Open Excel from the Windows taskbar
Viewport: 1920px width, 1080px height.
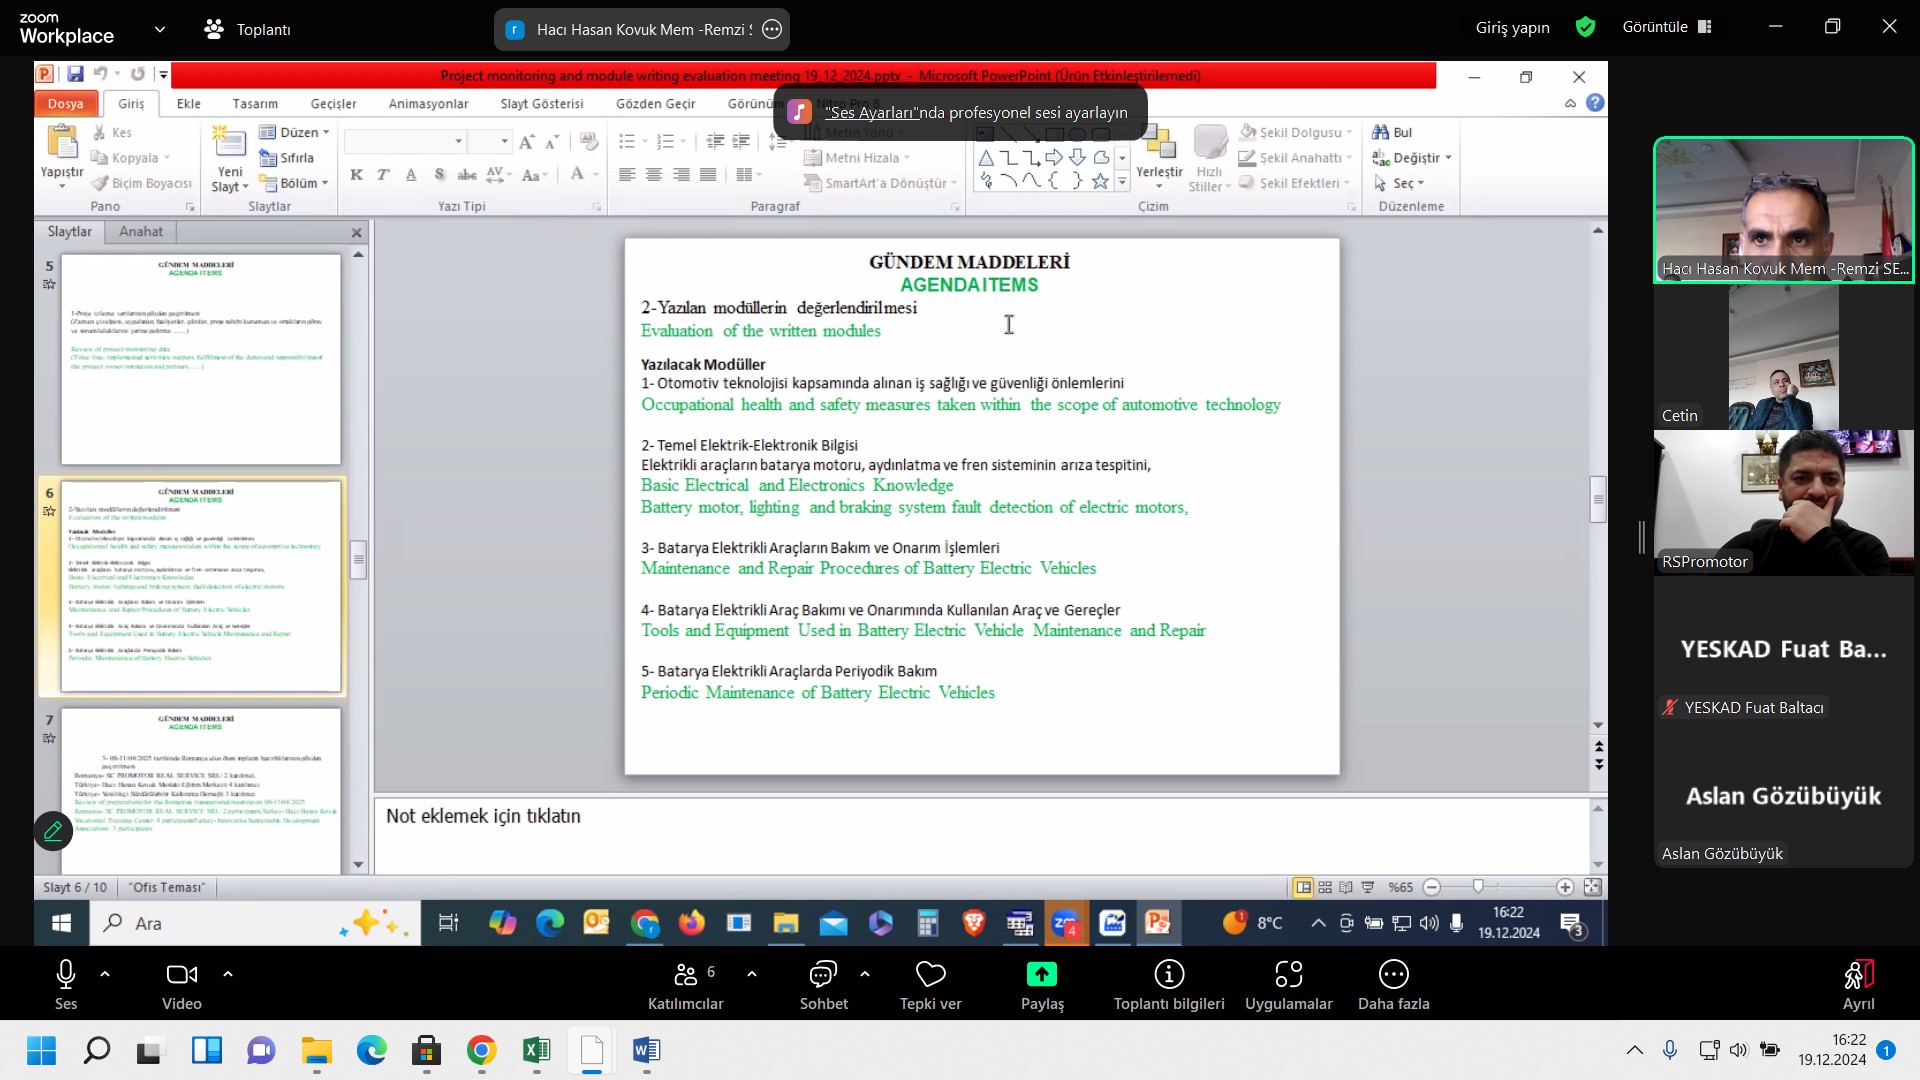point(536,1050)
